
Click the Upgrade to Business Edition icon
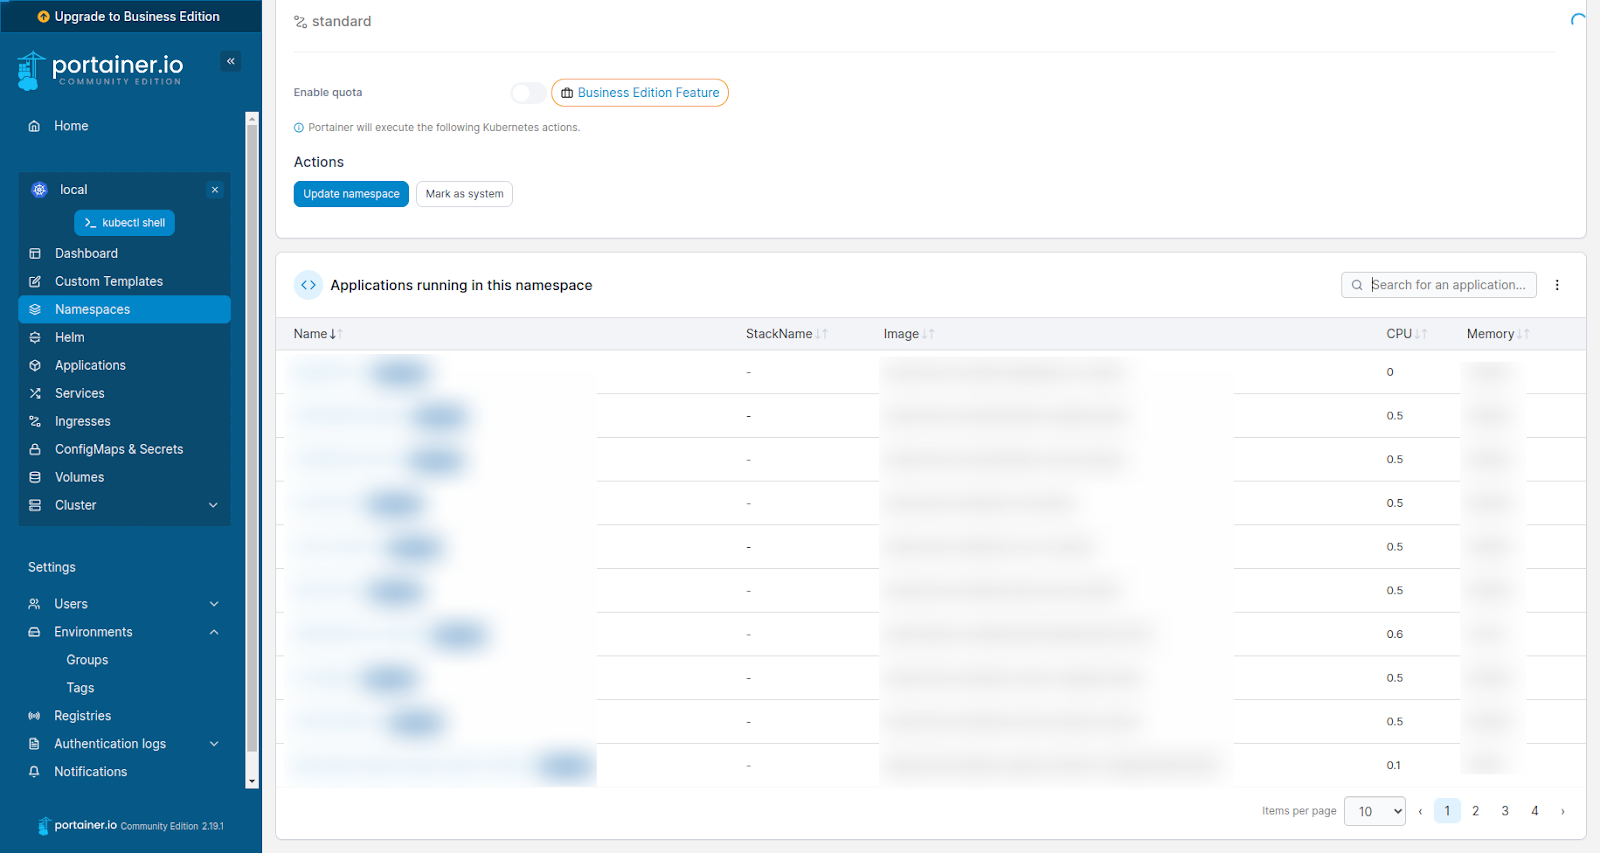point(43,17)
